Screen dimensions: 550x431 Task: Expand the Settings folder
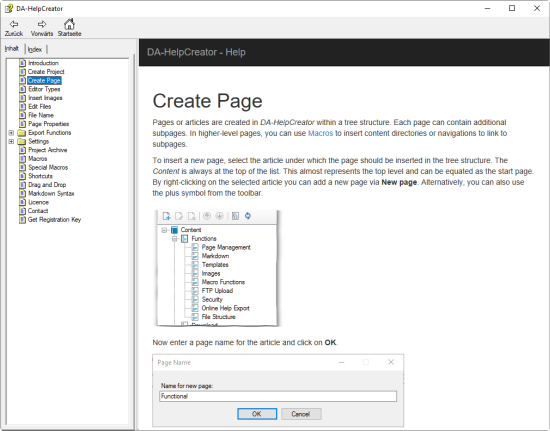11,141
